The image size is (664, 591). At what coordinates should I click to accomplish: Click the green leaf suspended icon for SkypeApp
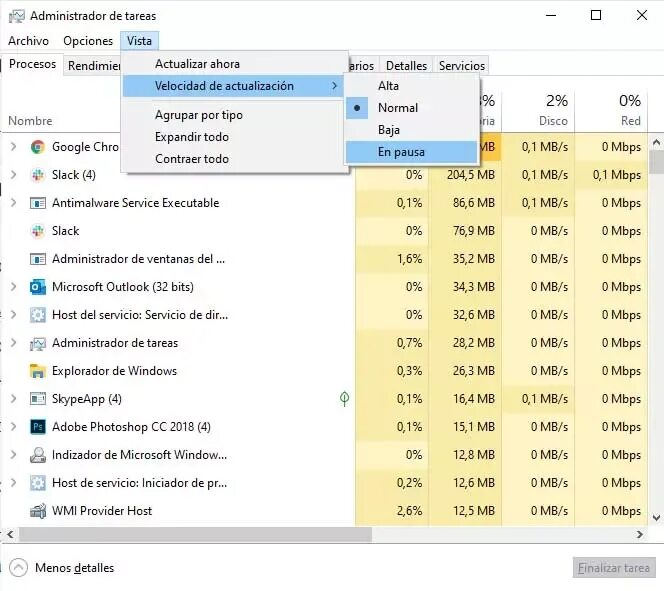point(345,398)
